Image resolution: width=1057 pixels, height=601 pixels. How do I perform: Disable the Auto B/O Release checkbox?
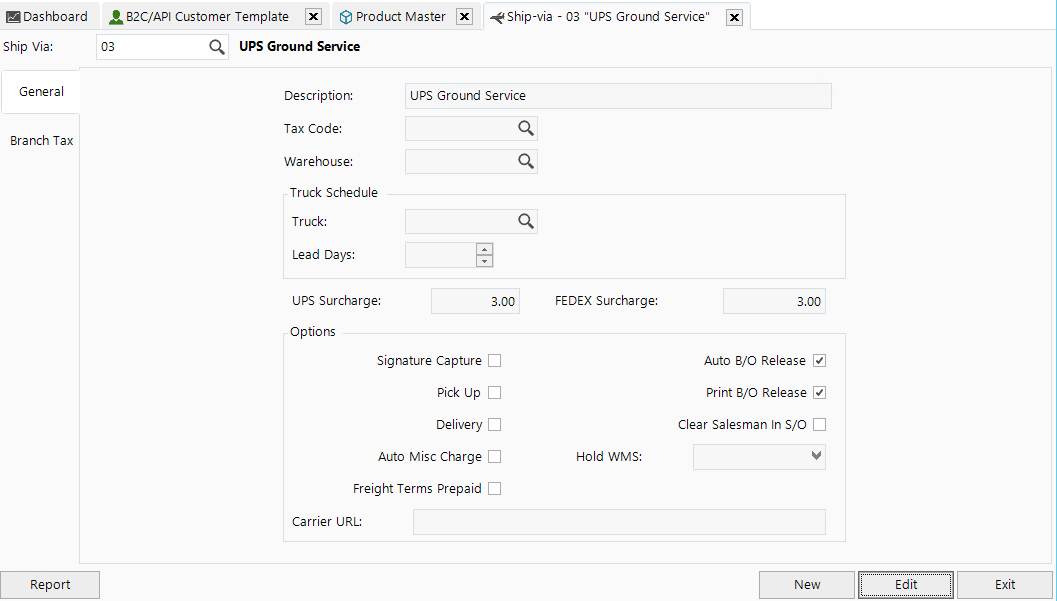[819, 360]
